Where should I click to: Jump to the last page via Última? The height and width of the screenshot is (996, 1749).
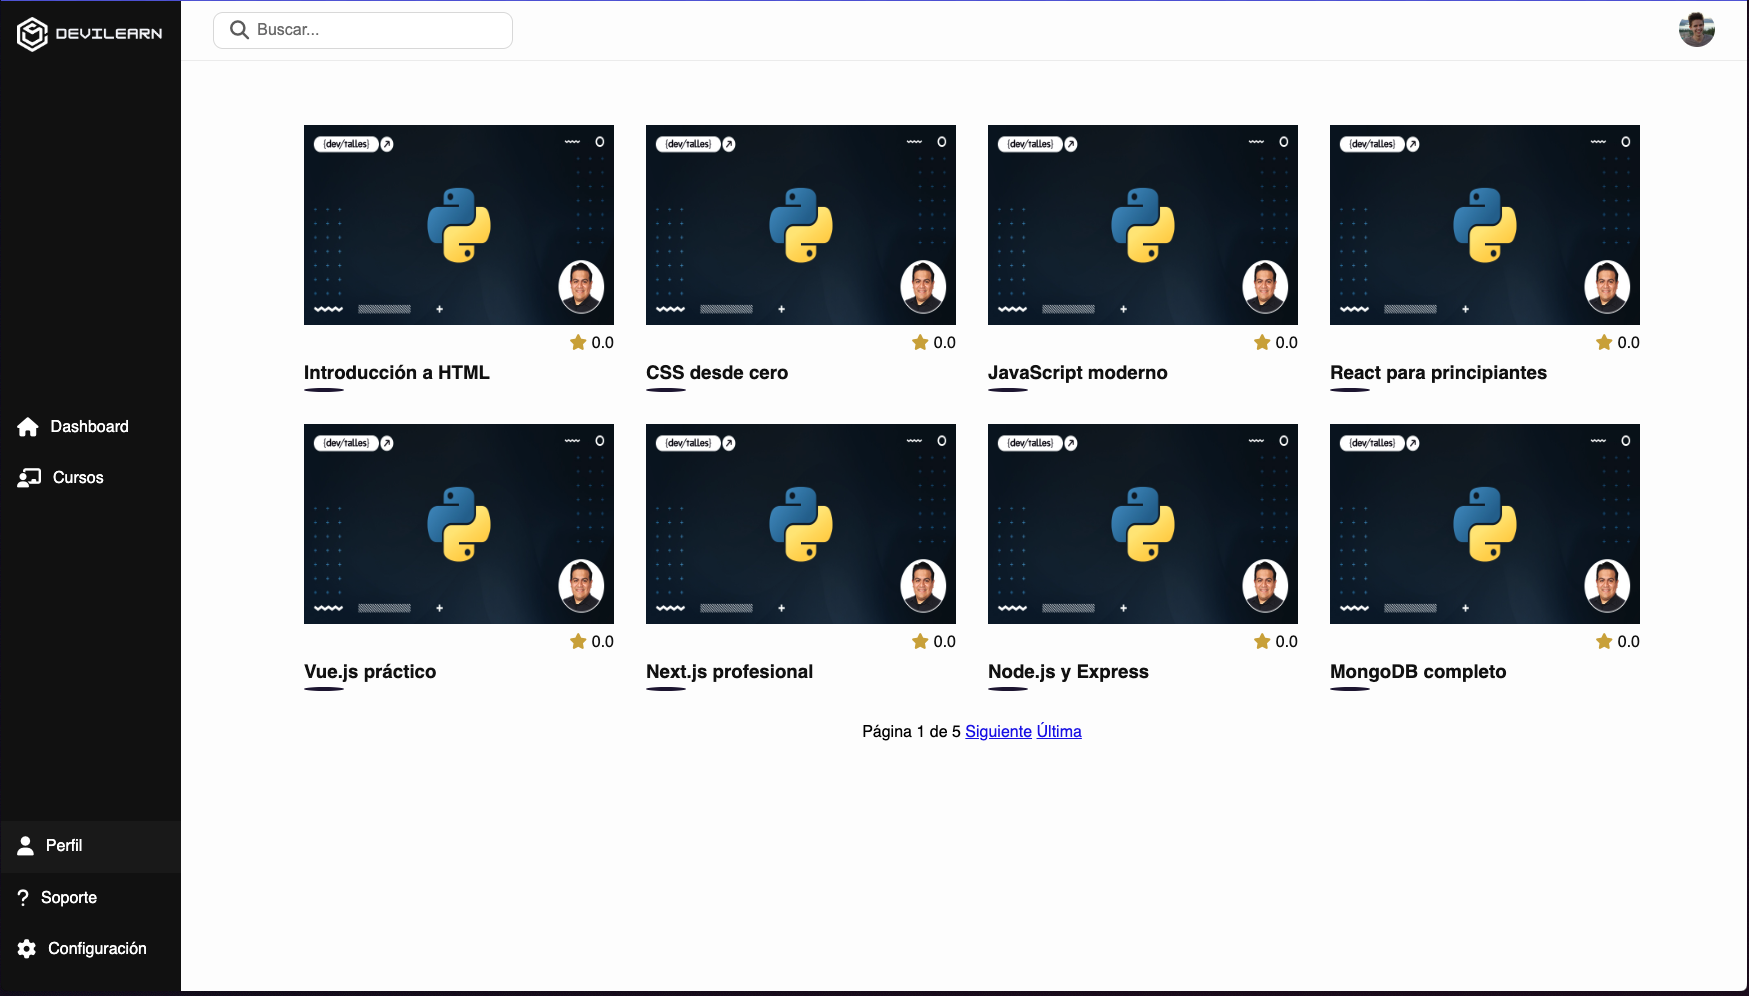pos(1058,731)
